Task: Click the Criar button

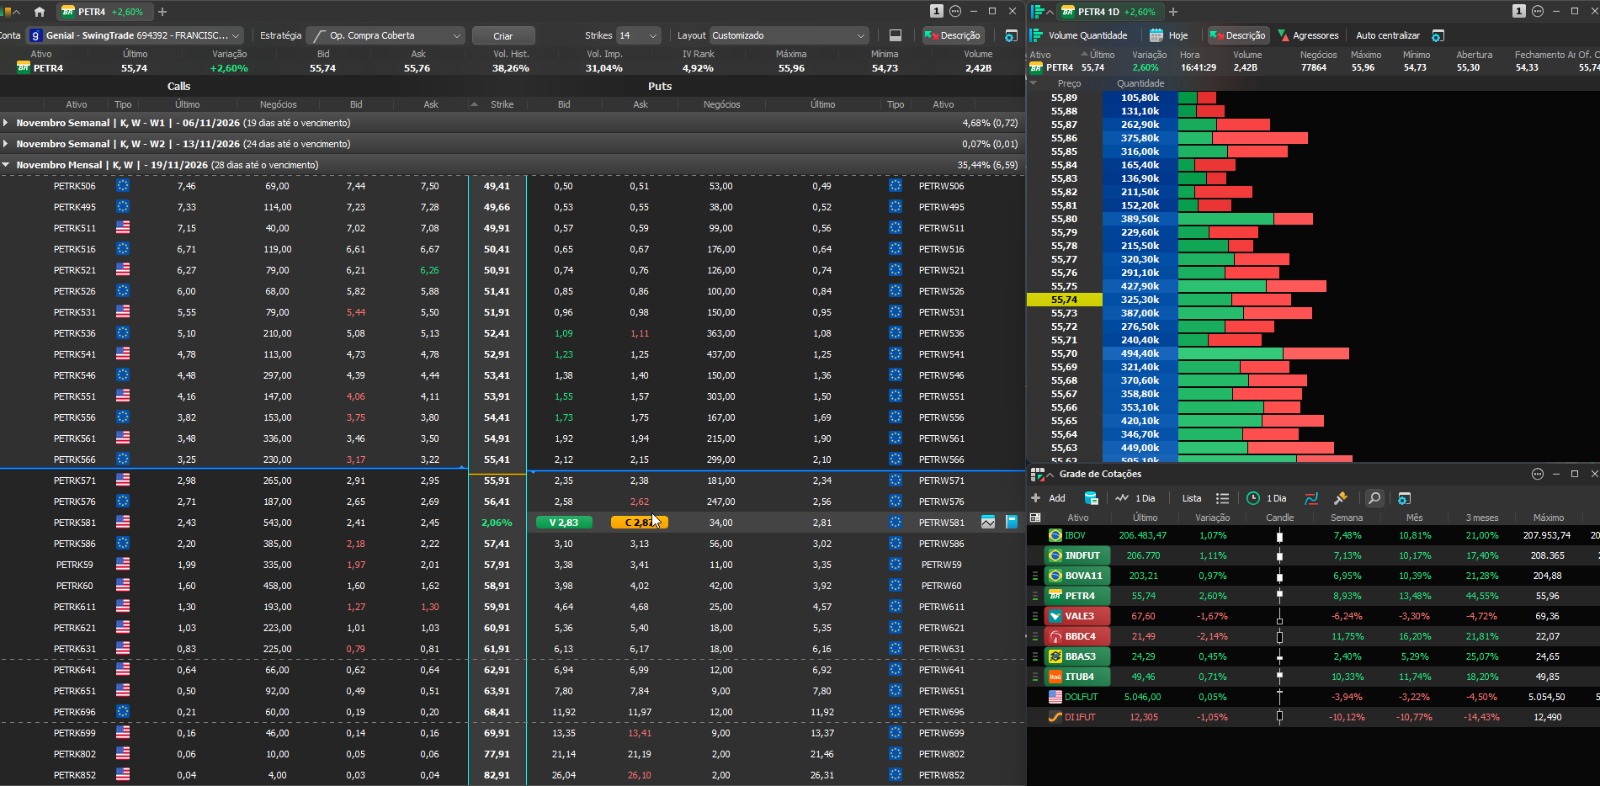Action: pos(503,35)
